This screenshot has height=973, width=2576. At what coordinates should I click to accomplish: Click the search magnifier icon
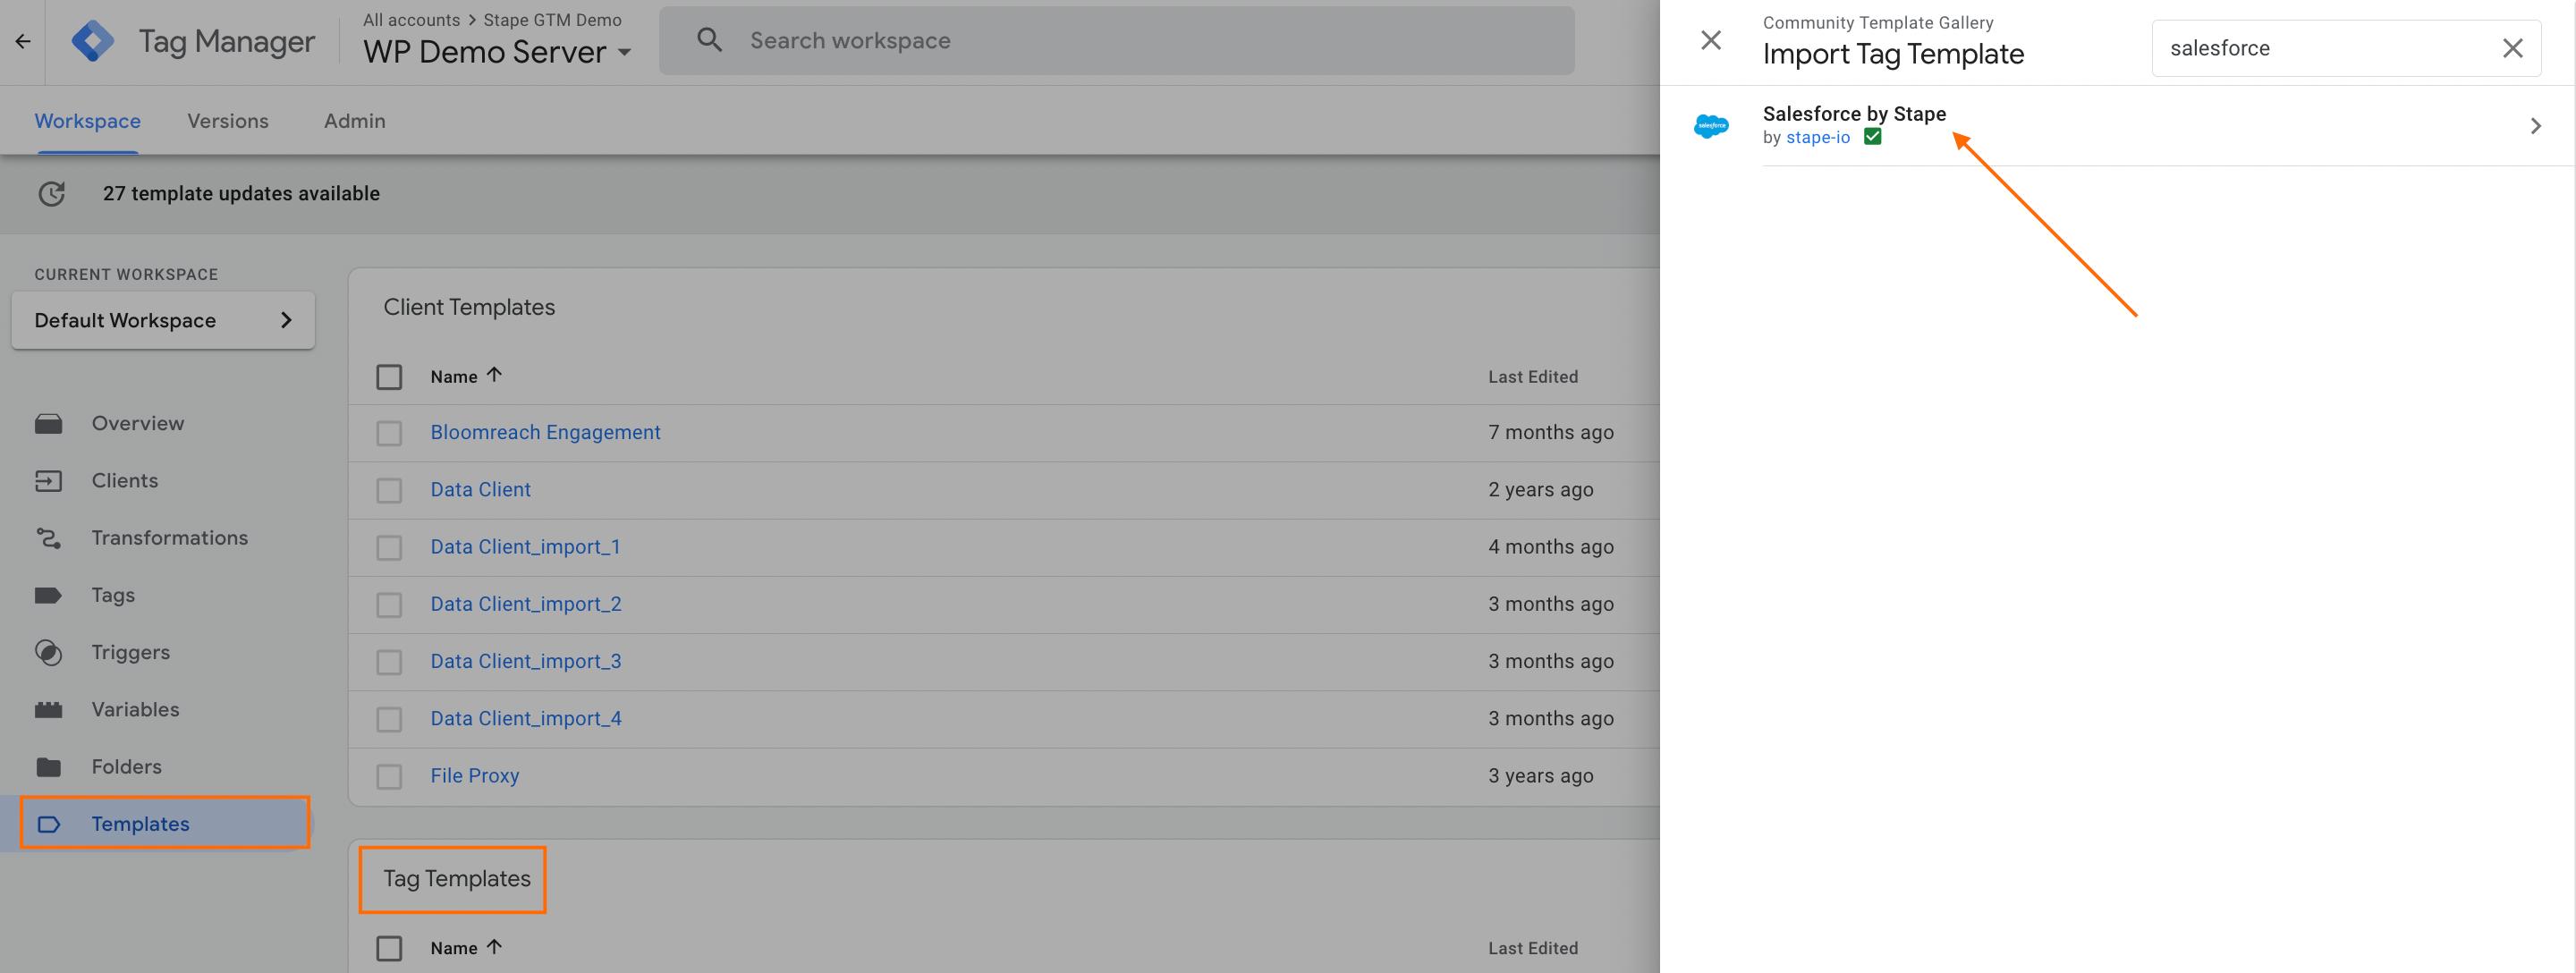709,40
